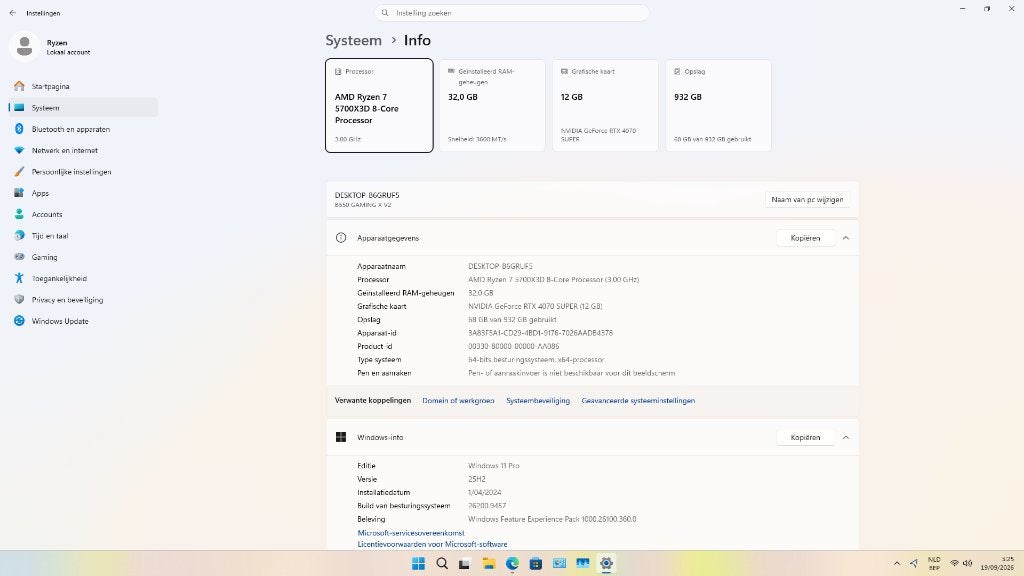Click the Settings gear taskbar icon
This screenshot has height=576, width=1024.
[606, 564]
